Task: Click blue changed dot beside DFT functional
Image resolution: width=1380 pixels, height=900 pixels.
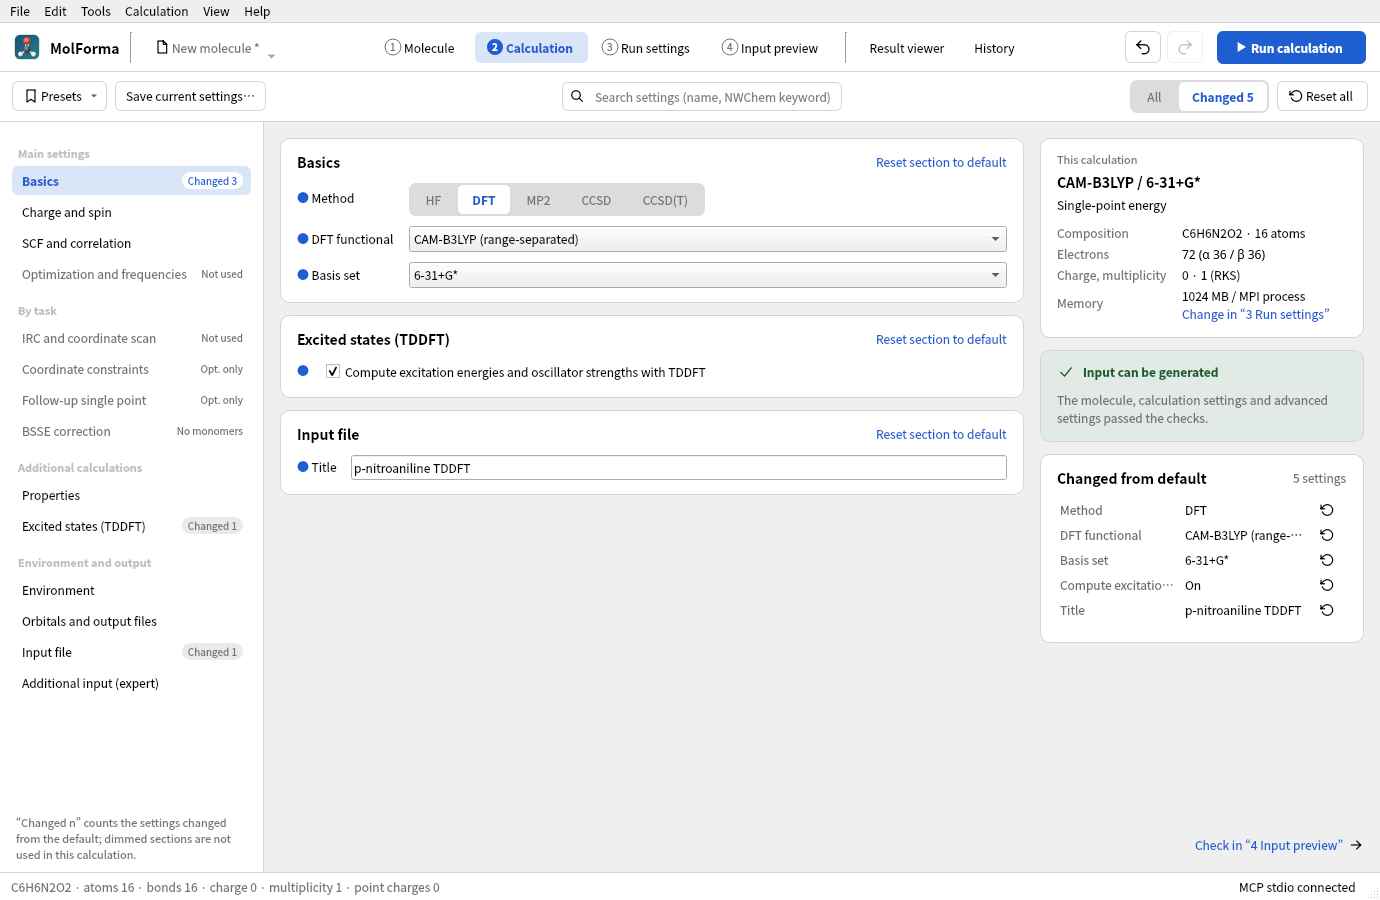Action: click(x=303, y=239)
